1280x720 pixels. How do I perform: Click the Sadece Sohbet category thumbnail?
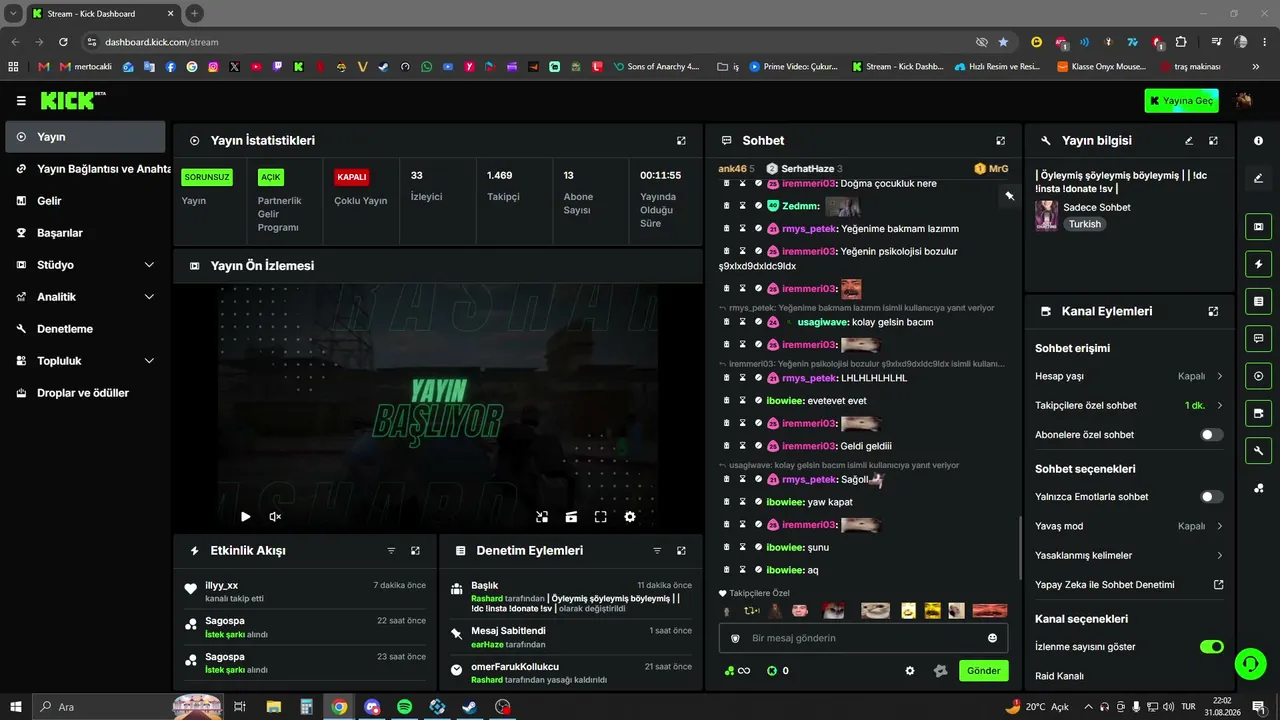click(1046, 216)
